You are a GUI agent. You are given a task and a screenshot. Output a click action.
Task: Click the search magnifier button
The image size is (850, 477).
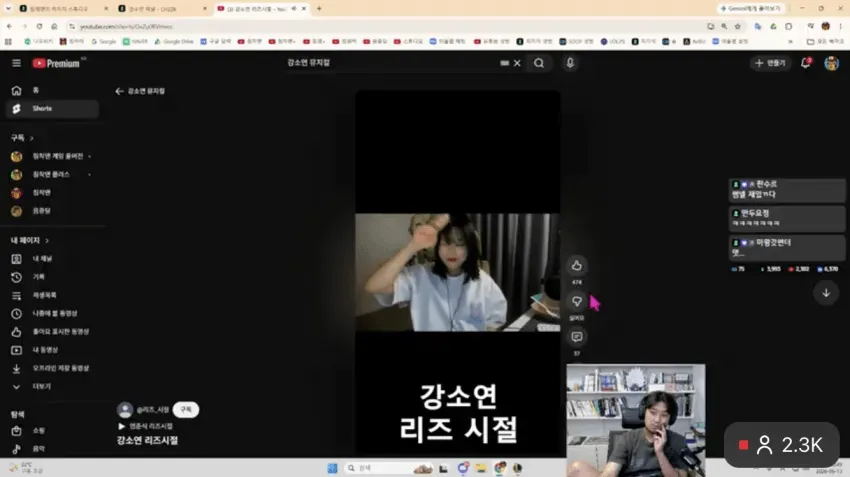coord(539,63)
